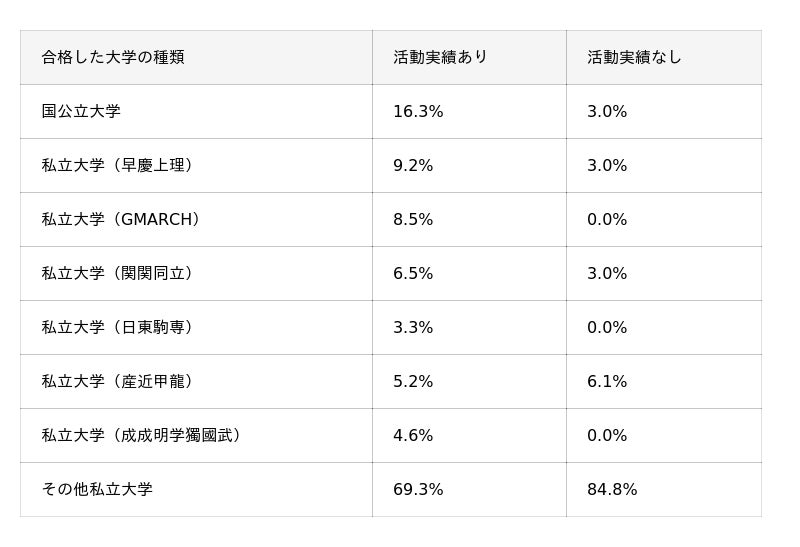
Task: Select the 6.5% value cell
Action: (413, 273)
